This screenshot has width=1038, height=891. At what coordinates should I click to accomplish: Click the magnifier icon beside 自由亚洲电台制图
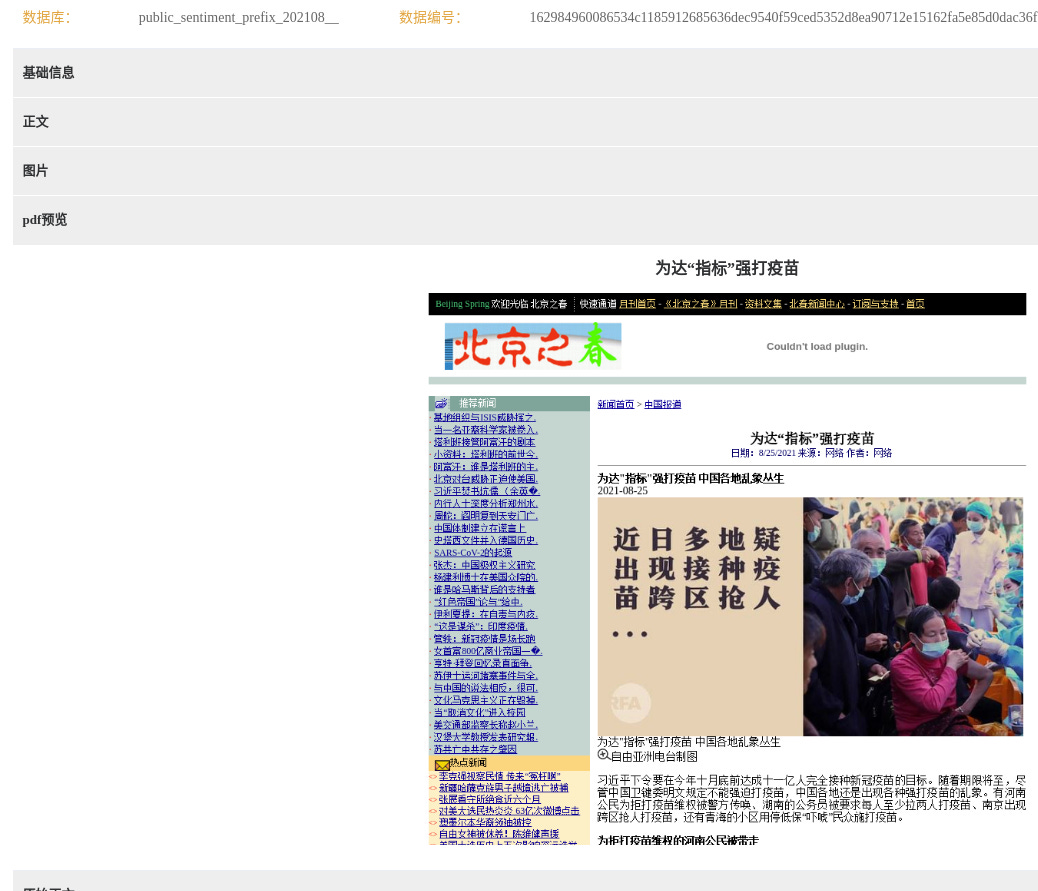(603, 755)
